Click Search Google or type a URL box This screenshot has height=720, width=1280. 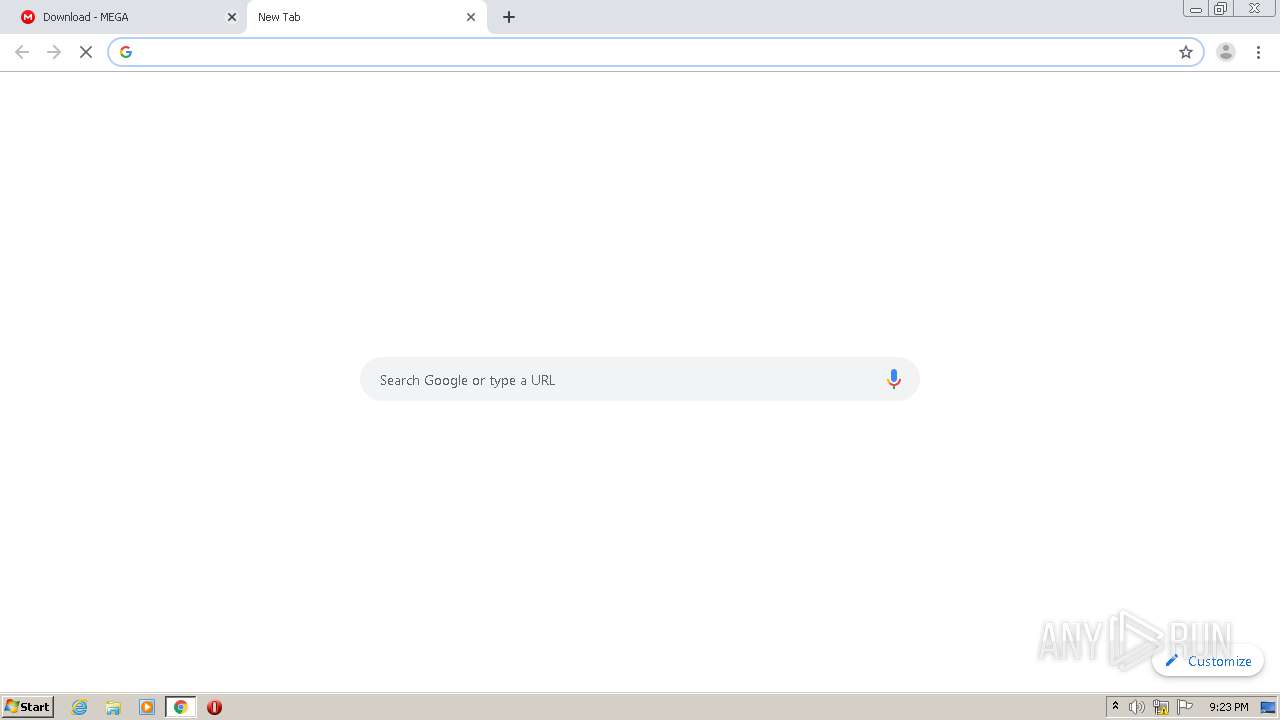pyautogui.click(x=640, y=379)
